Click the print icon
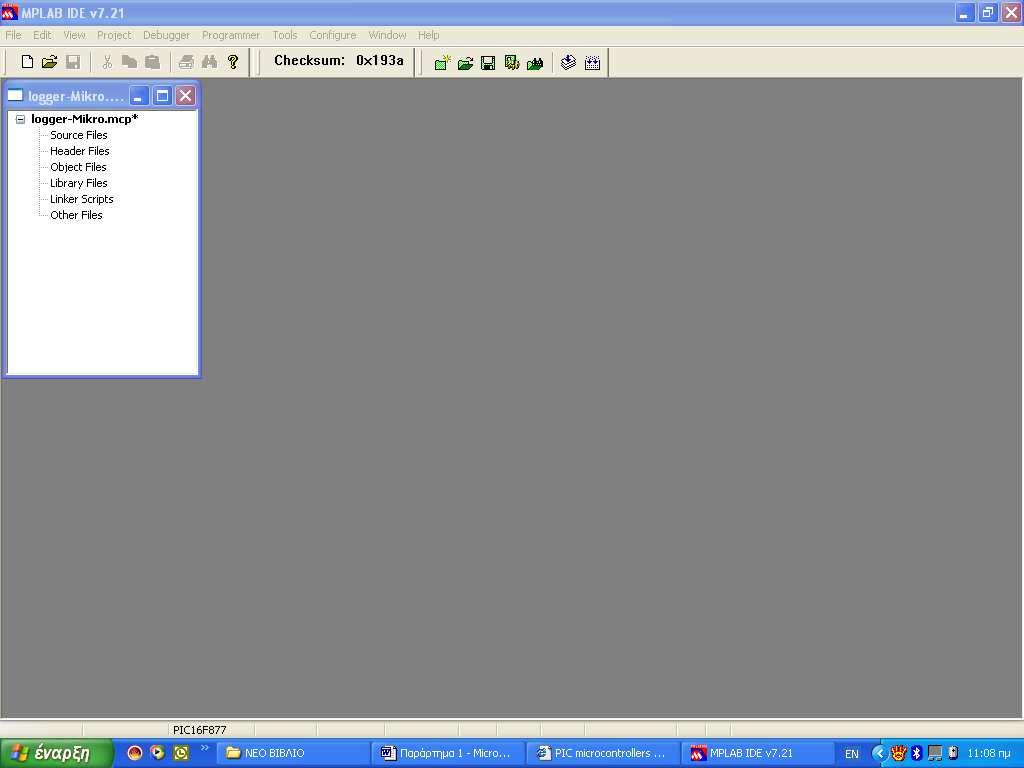This screenshot has height=768, width=1024. (186, 62)
